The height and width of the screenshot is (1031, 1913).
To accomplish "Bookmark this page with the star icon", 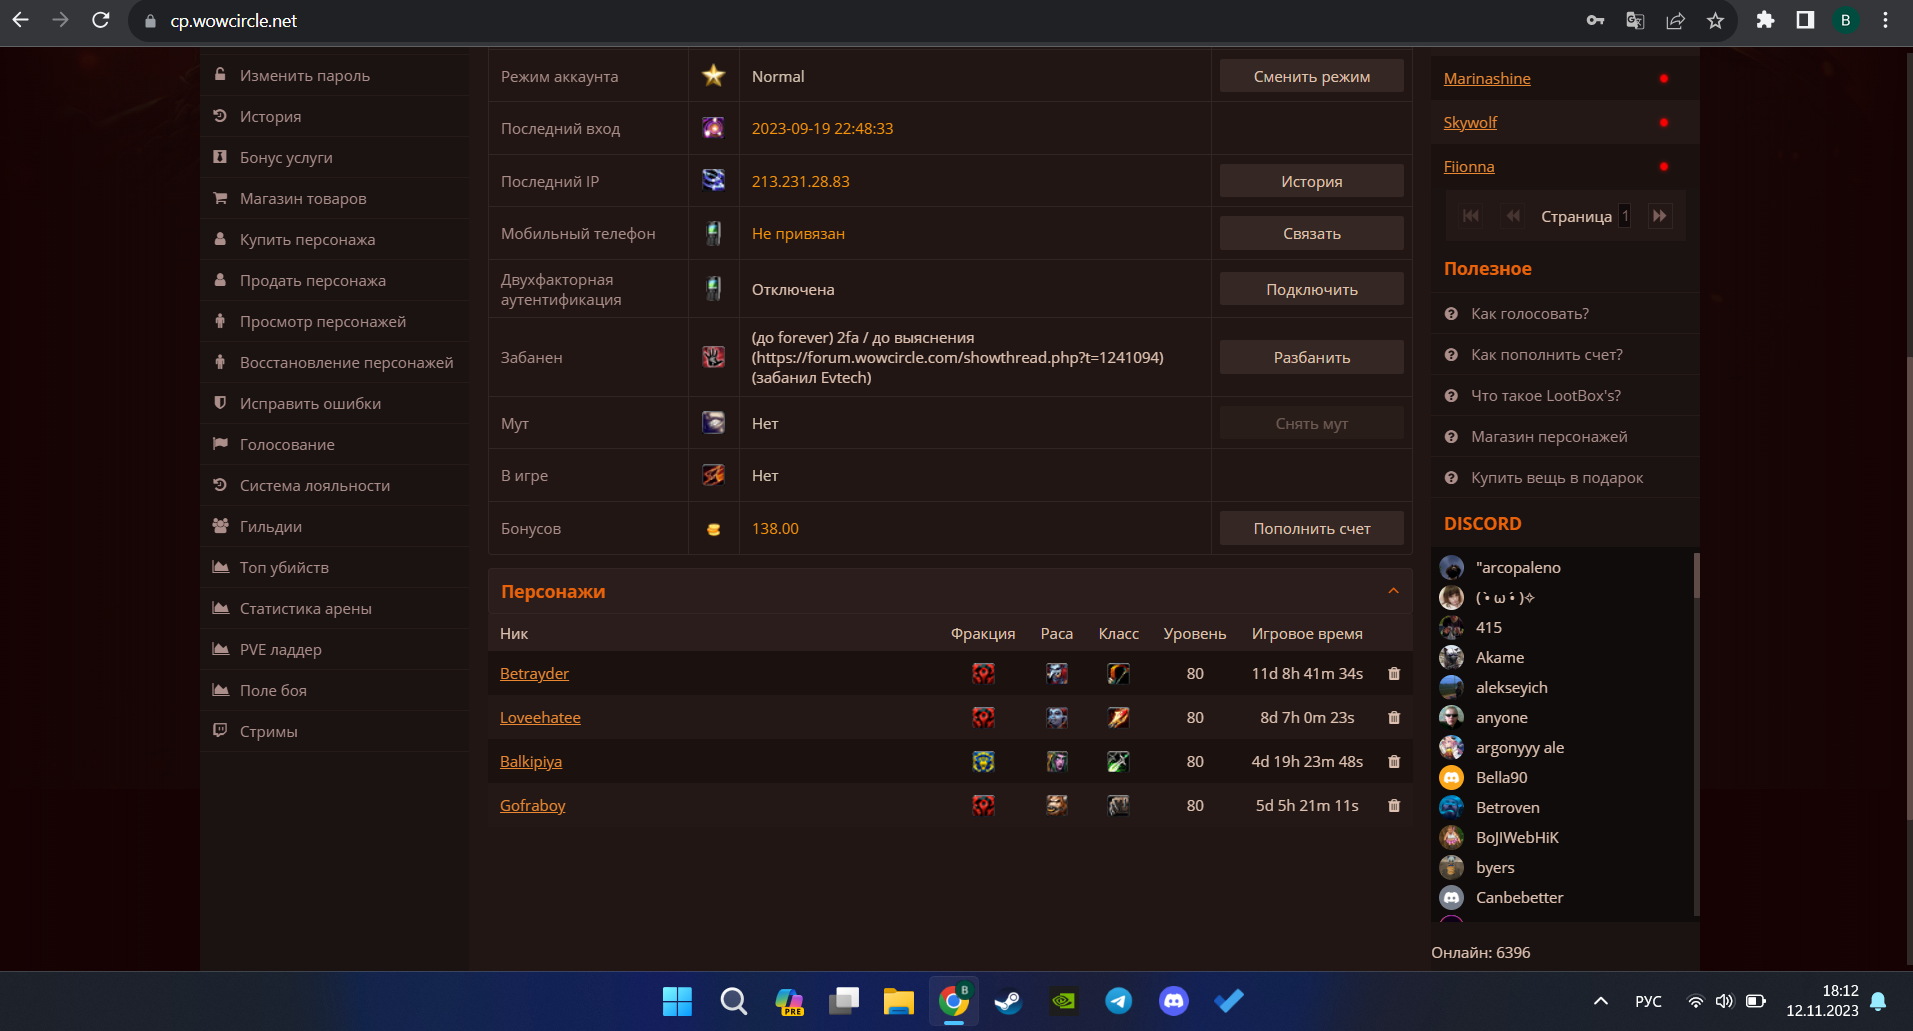I will pos(1715,21).
